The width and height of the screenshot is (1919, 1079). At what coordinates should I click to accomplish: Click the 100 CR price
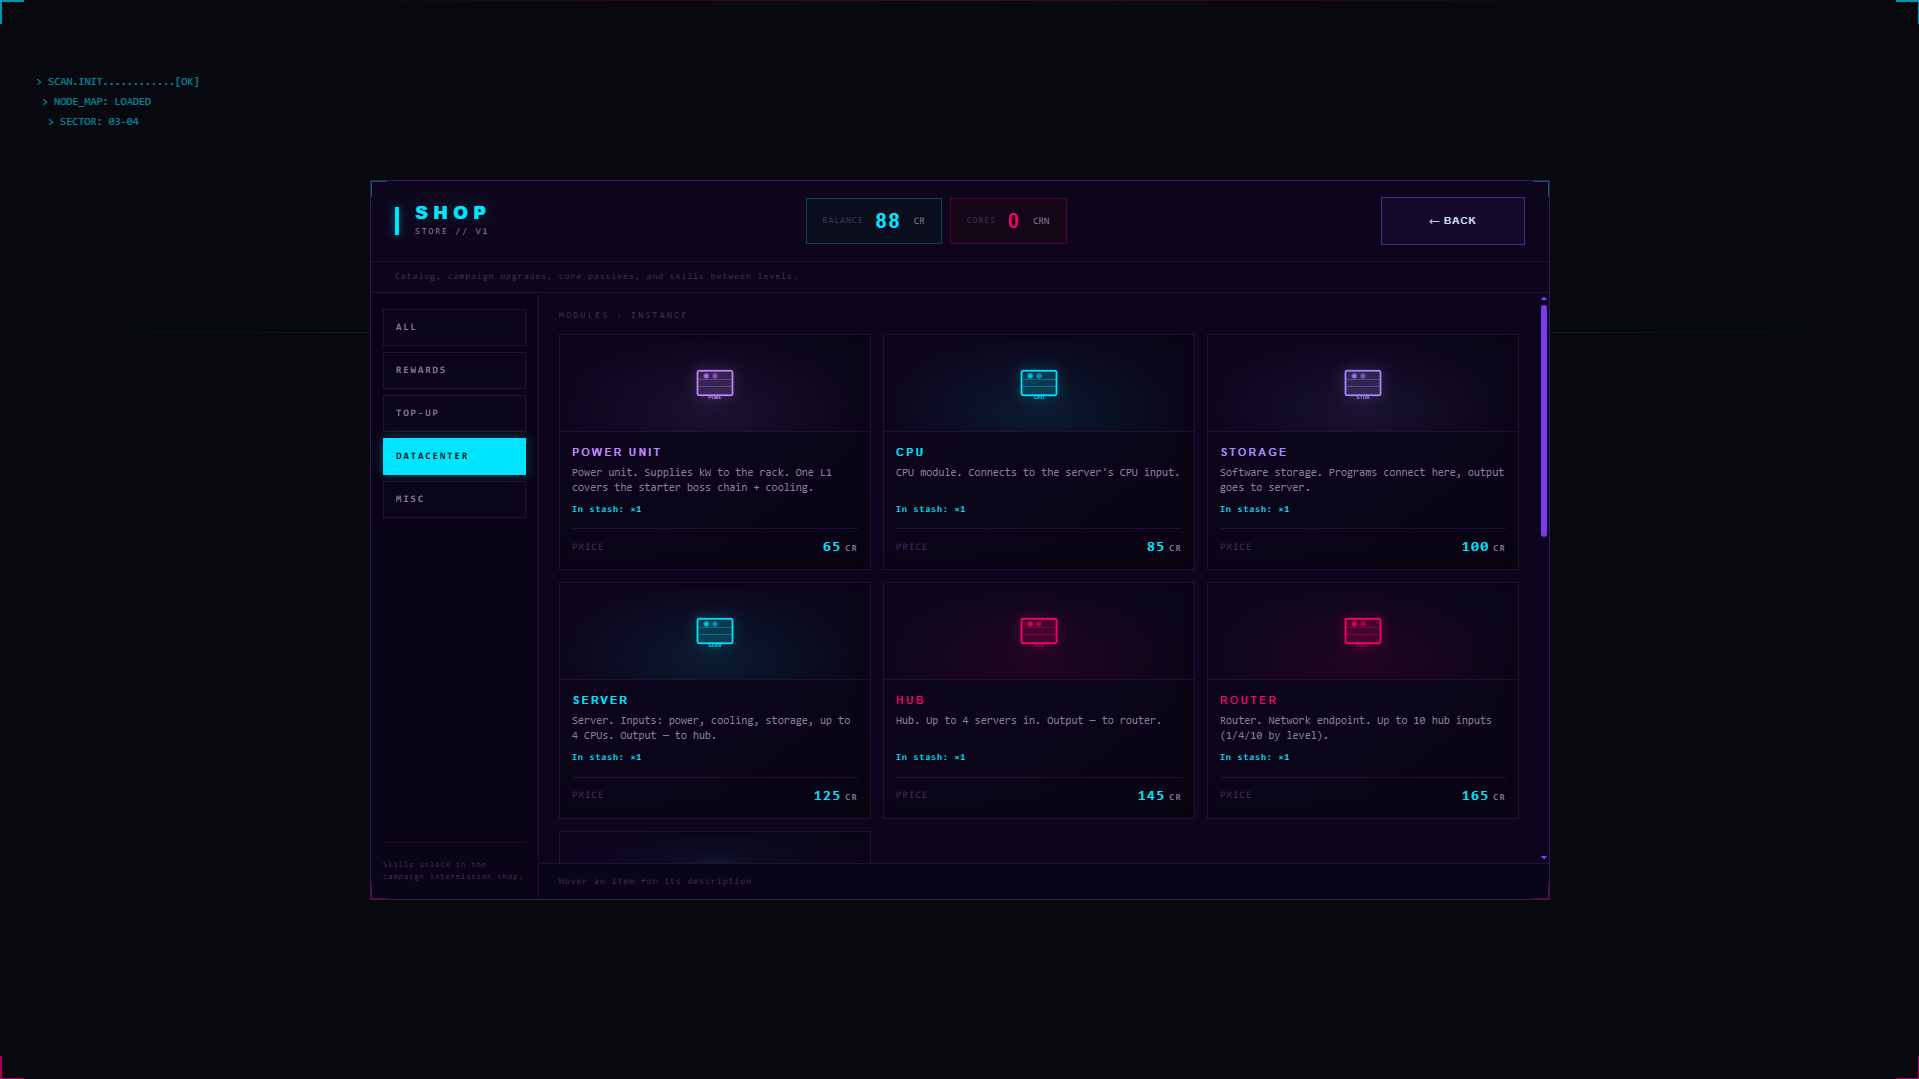(x=1483, y=547)
